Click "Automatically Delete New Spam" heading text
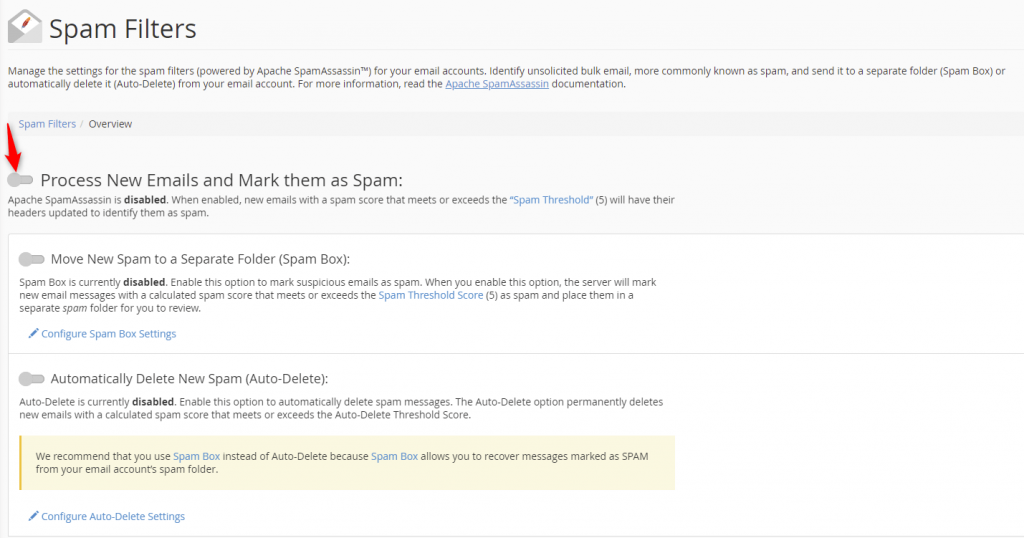The width and height of the screenshot is (1024, 538). [x=189, y=379]
